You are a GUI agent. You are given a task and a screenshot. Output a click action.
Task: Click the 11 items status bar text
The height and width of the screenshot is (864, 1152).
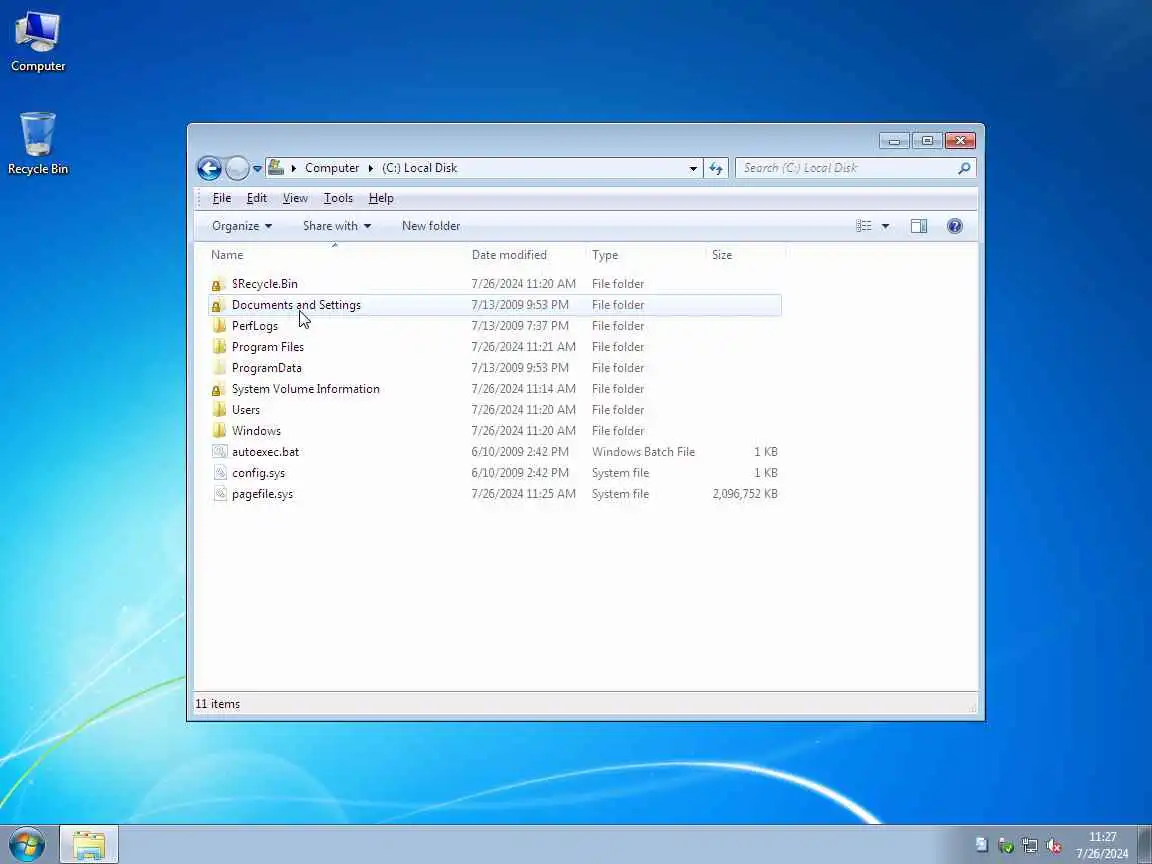pos(217,704)
